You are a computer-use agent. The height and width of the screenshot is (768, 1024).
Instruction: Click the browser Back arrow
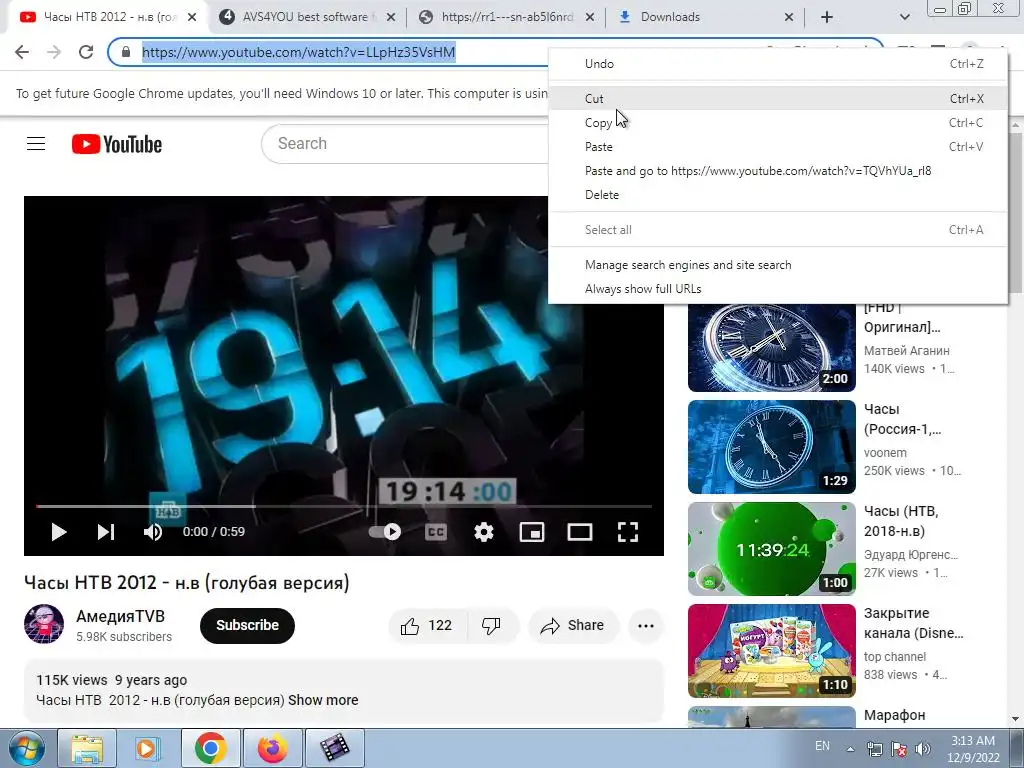[x=22, y=52]
